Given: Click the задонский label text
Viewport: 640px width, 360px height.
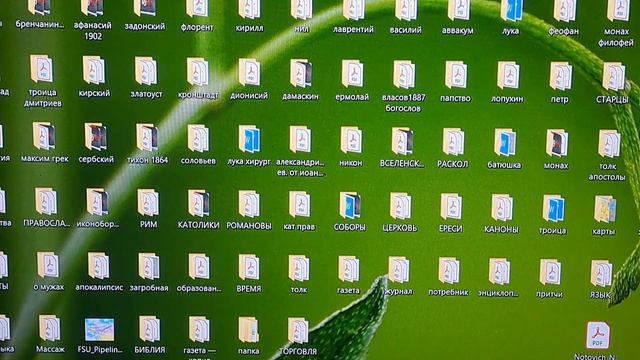Looking at the screenshot, I should point(145,26).
